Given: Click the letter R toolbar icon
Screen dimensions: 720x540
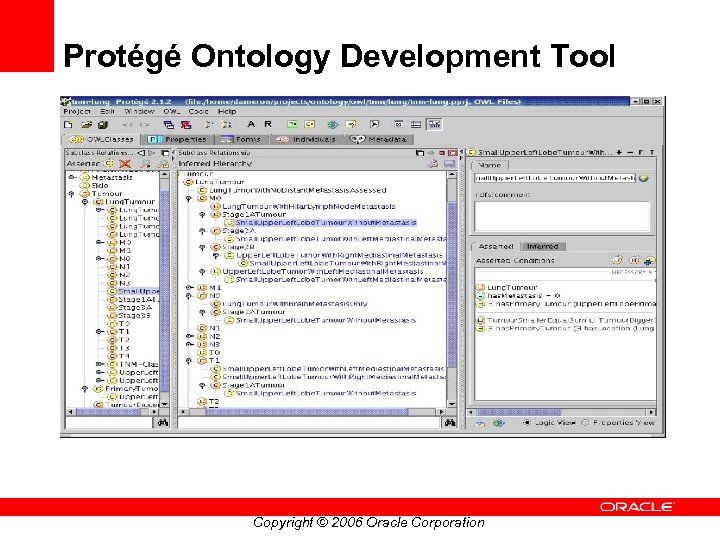Looking at the screenshot, I should pyautogui.click(x=268, y=124).
